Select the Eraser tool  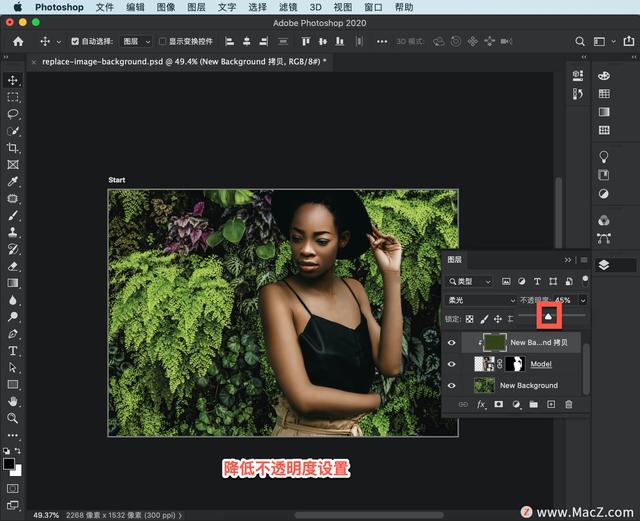pyautogui.click(x=13, y=266)
